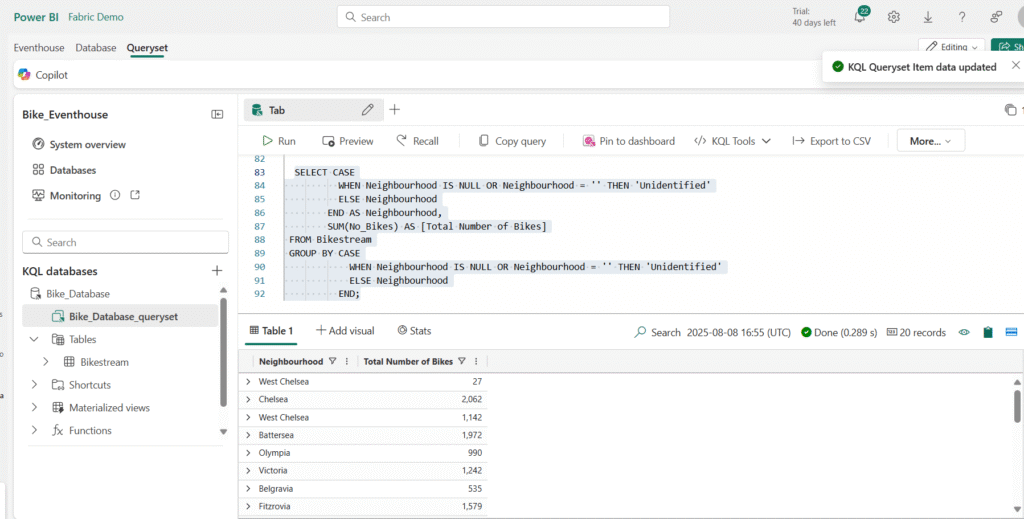Click the Belgravia cell in results
Viewport: 1024px width, 519px height.
[276, 488]
